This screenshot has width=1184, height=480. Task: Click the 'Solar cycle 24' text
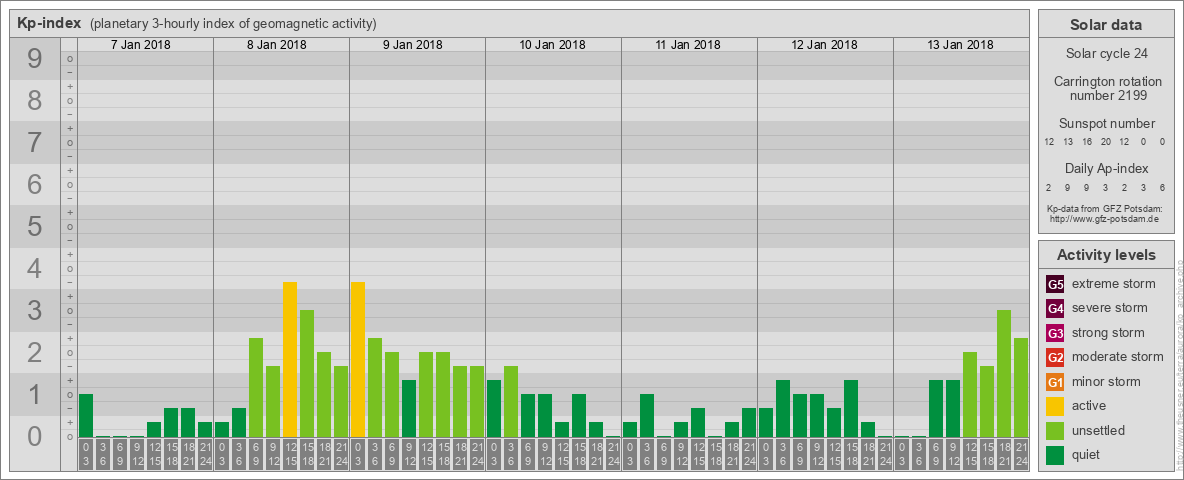click(x=1105, y=54)
